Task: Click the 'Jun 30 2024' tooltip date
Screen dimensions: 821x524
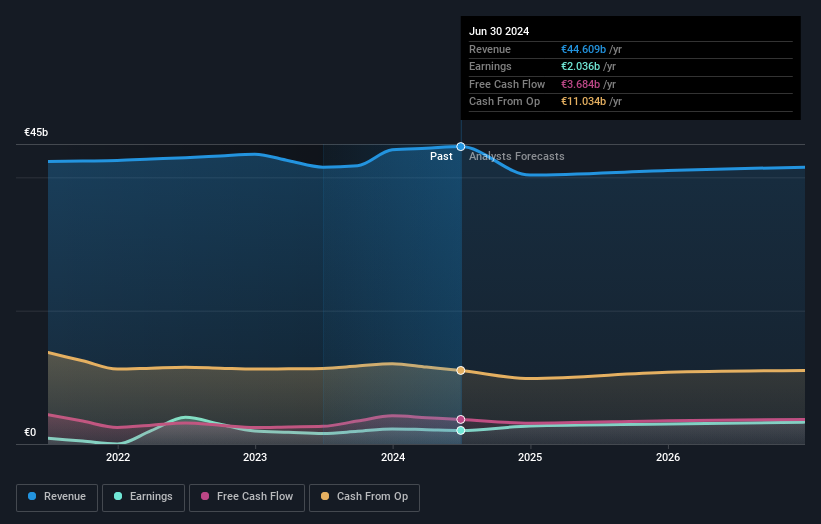Action: 499,31
